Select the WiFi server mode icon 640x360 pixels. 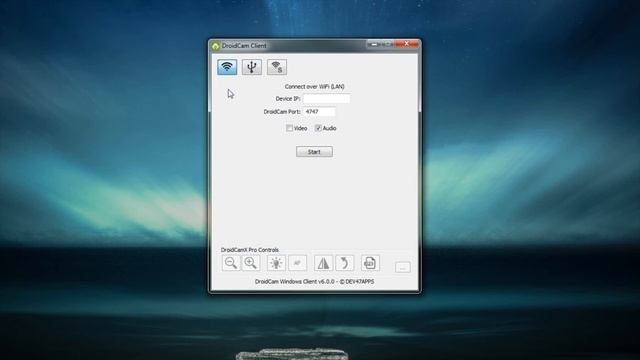pyautogui.click(x=277, y=67)
